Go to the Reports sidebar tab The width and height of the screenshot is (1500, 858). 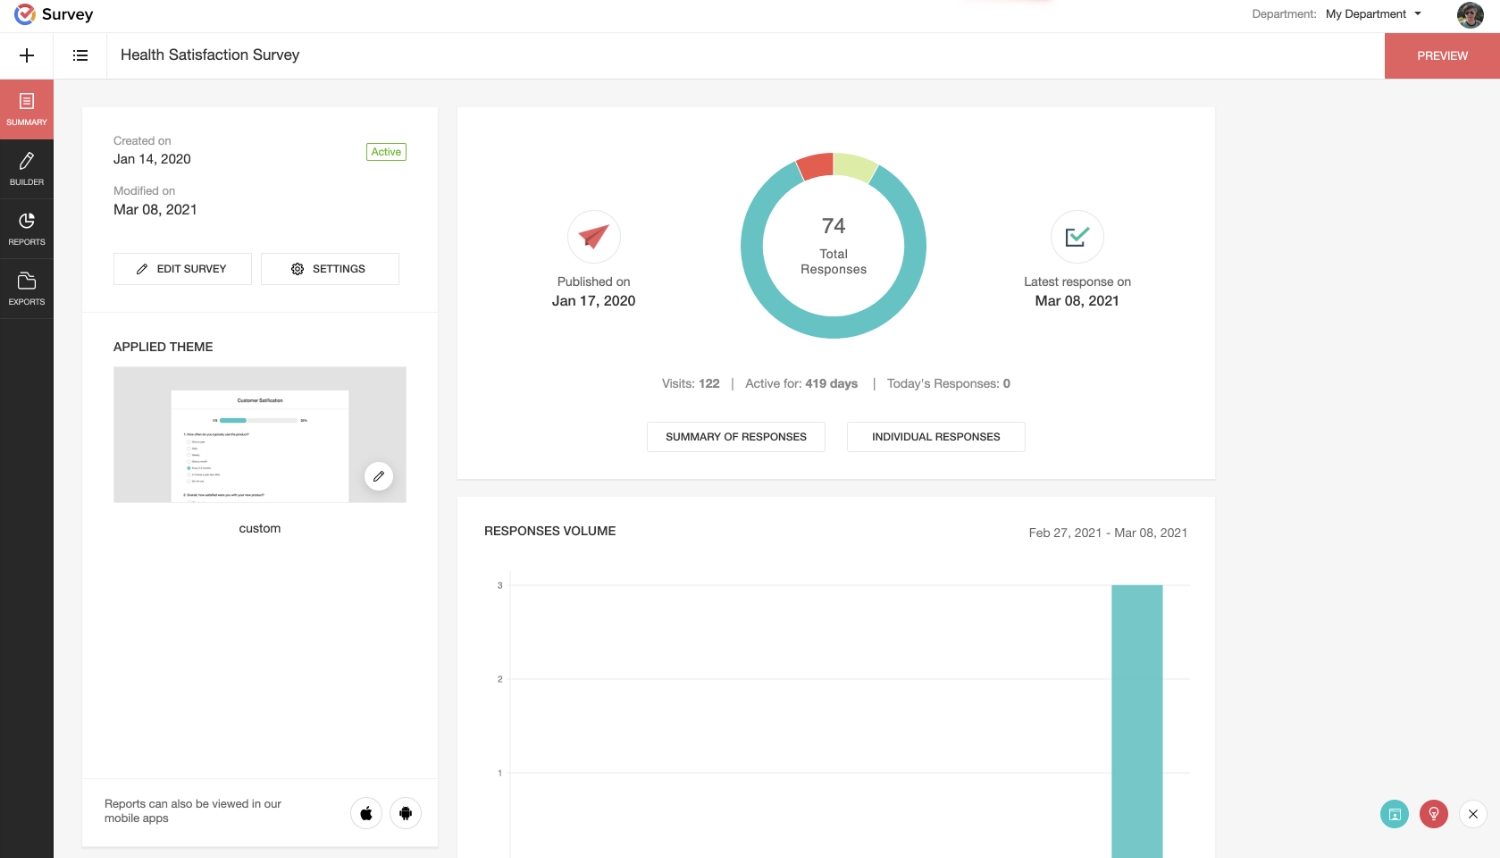coord(27,229)
